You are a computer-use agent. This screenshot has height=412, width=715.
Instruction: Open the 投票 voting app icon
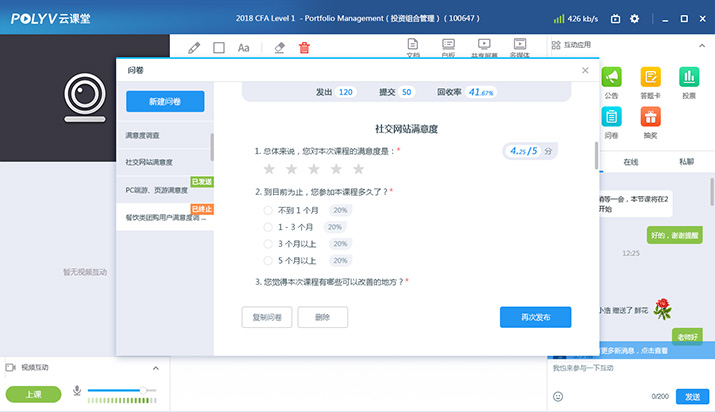point(688,78)
